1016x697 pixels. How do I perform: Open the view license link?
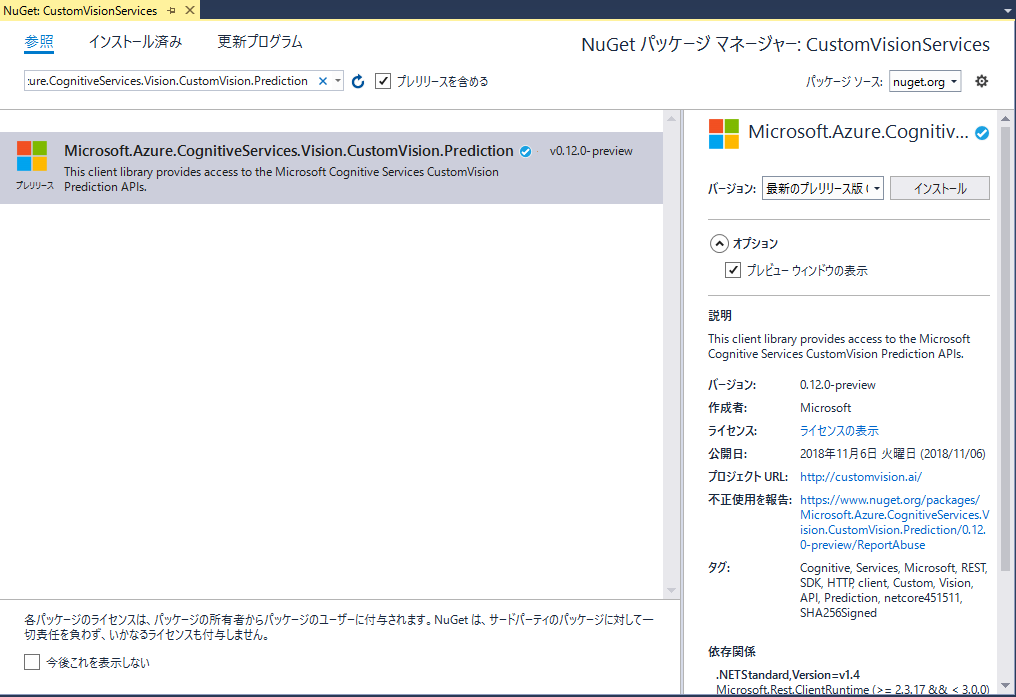[x=839, y=431]
